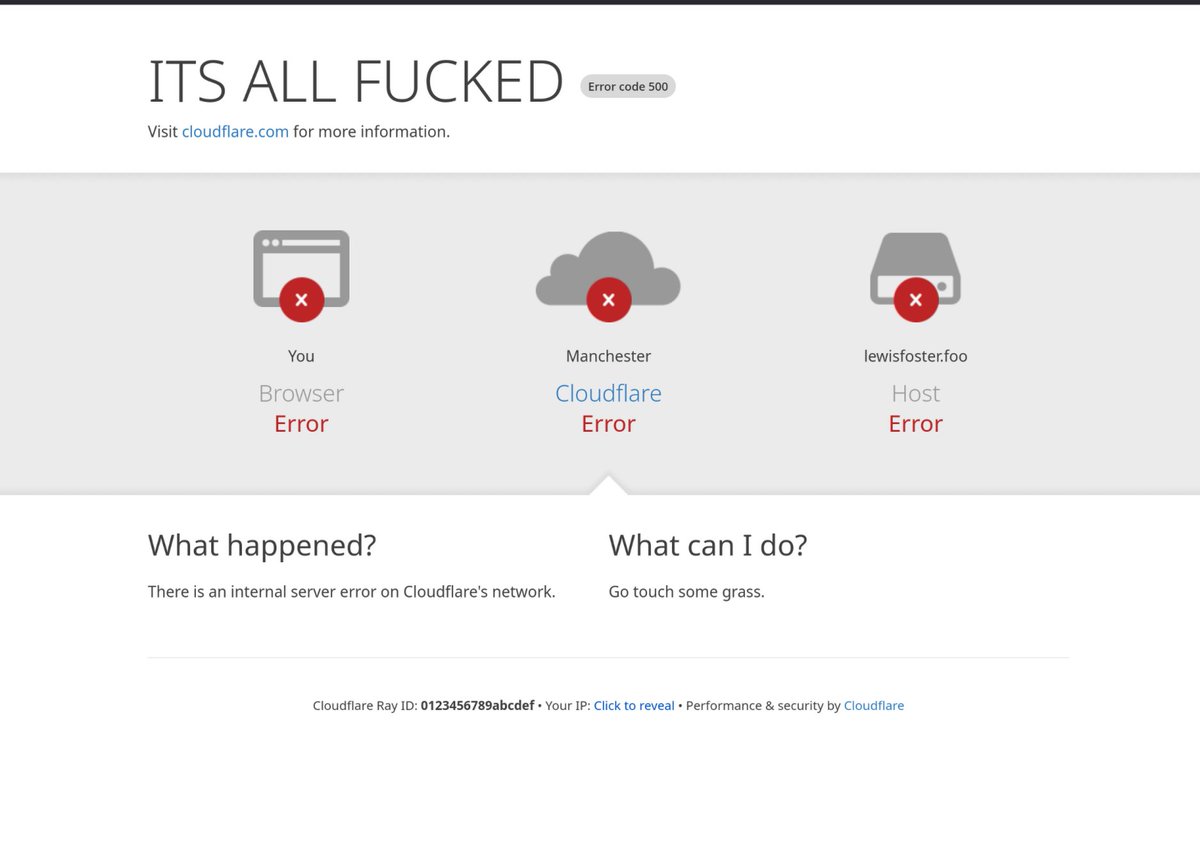Click the 'Go touch some grass.' text
The height and width of the screenshot is (852, 1200).
coord(687,591)
